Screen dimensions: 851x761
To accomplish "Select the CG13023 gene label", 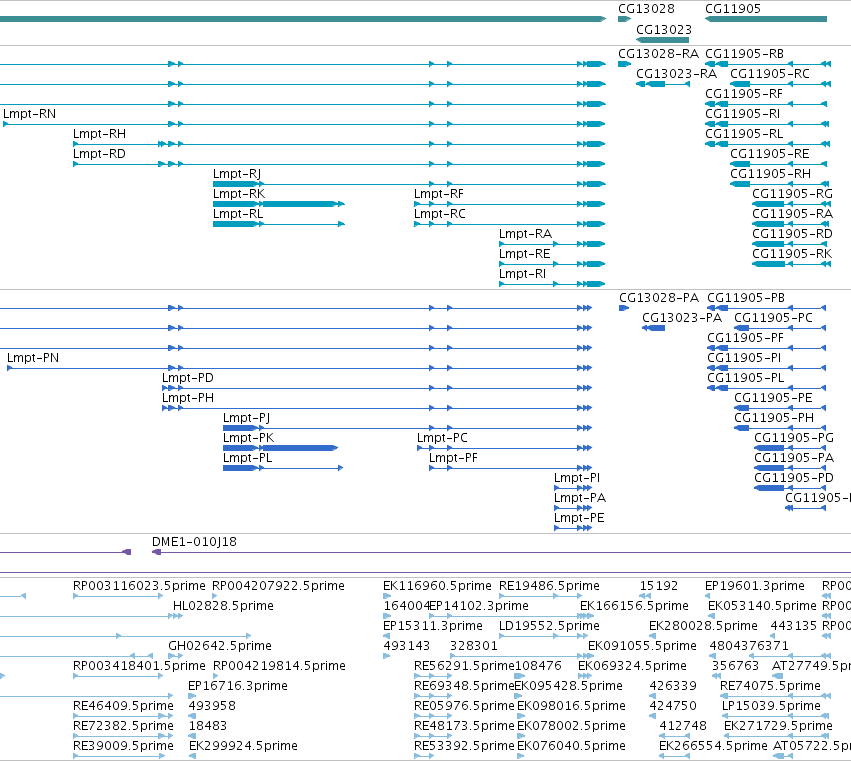I will (x=664, y=30).
